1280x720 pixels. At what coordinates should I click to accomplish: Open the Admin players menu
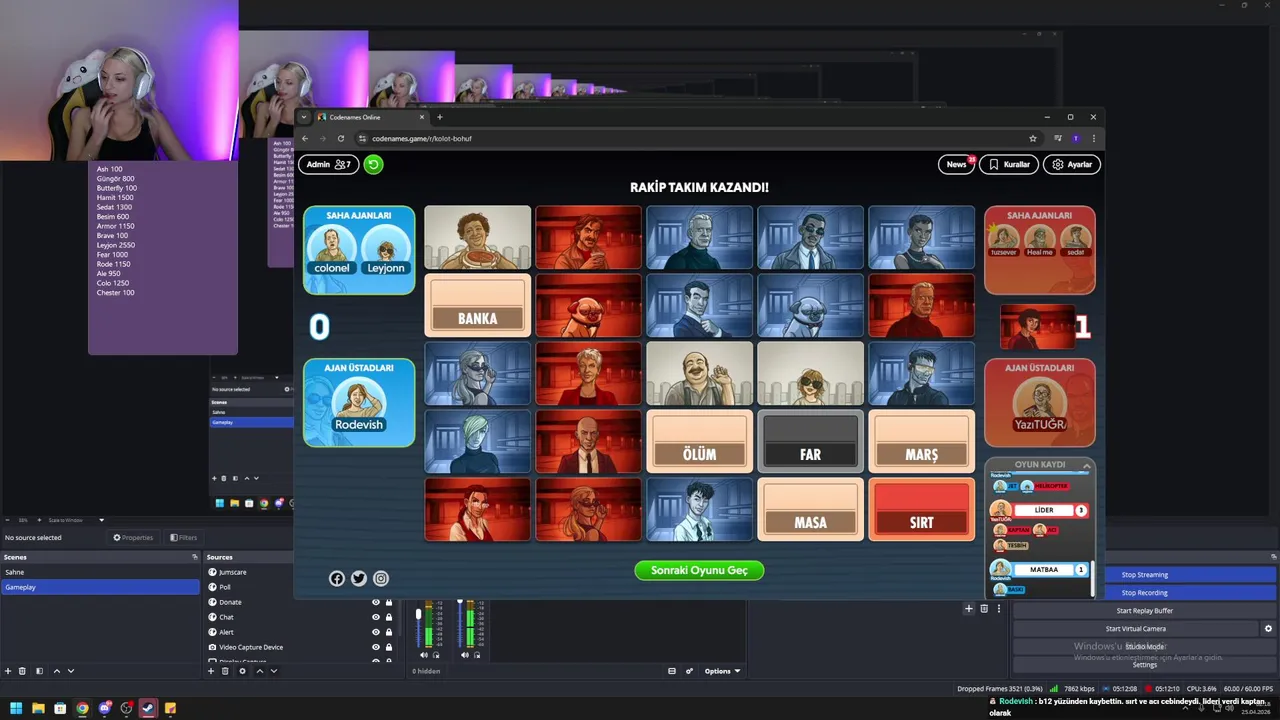(x=328, y=164)
